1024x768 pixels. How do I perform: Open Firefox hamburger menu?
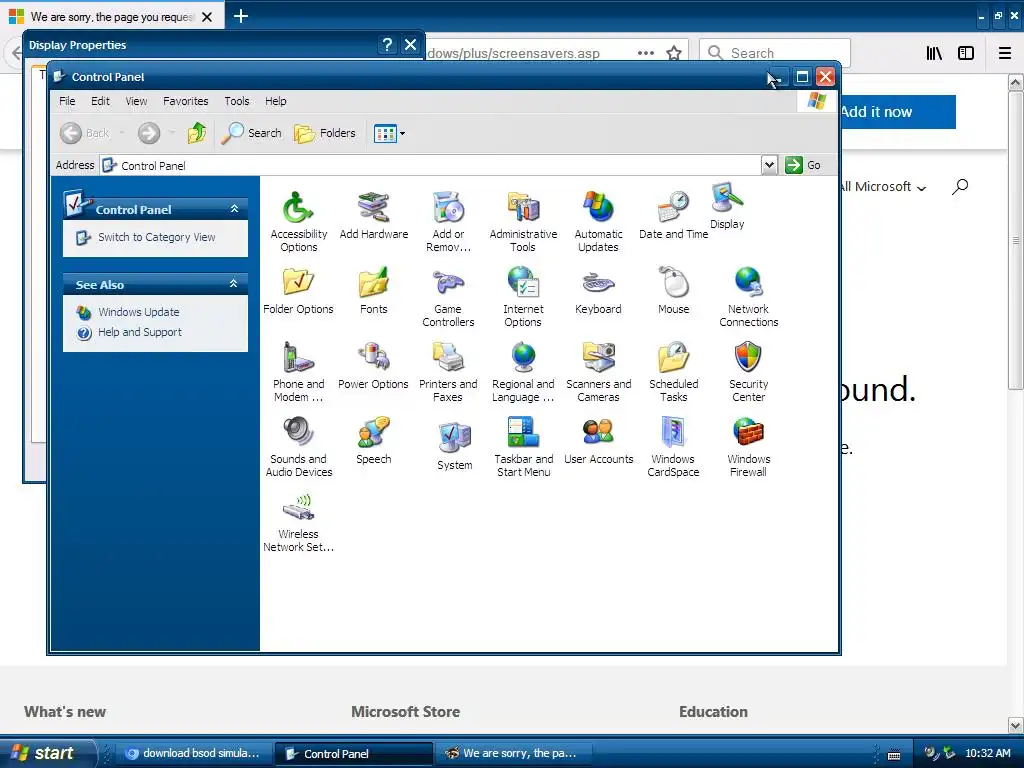coord(1005,53)
